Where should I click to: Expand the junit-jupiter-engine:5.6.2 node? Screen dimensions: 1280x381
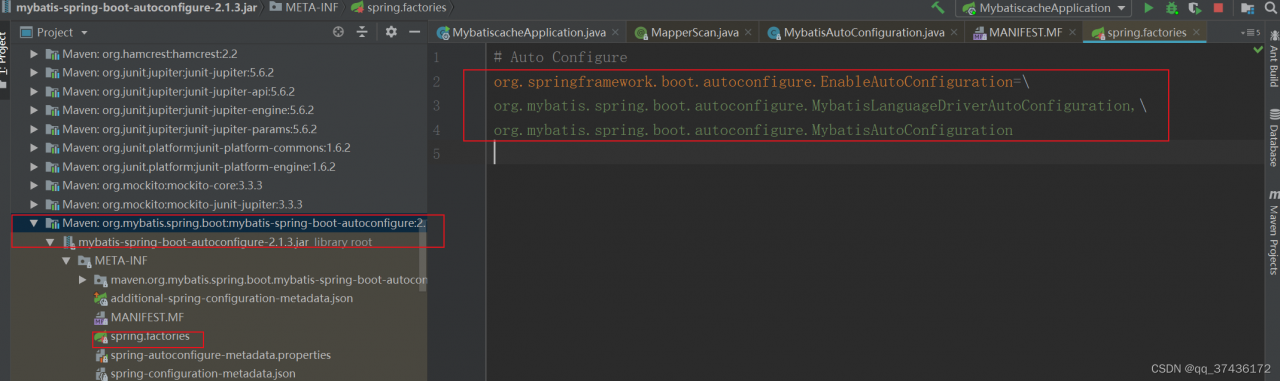pyautogui.click(x=34, y=110)
